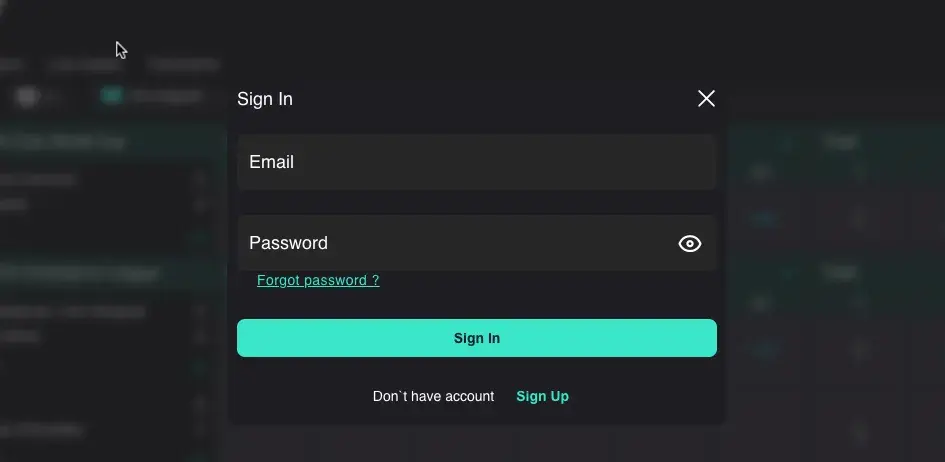This screenshot has width=945, height=462.
Task: Click the "Don`t have account" text
Action: (x=433, y=396)
